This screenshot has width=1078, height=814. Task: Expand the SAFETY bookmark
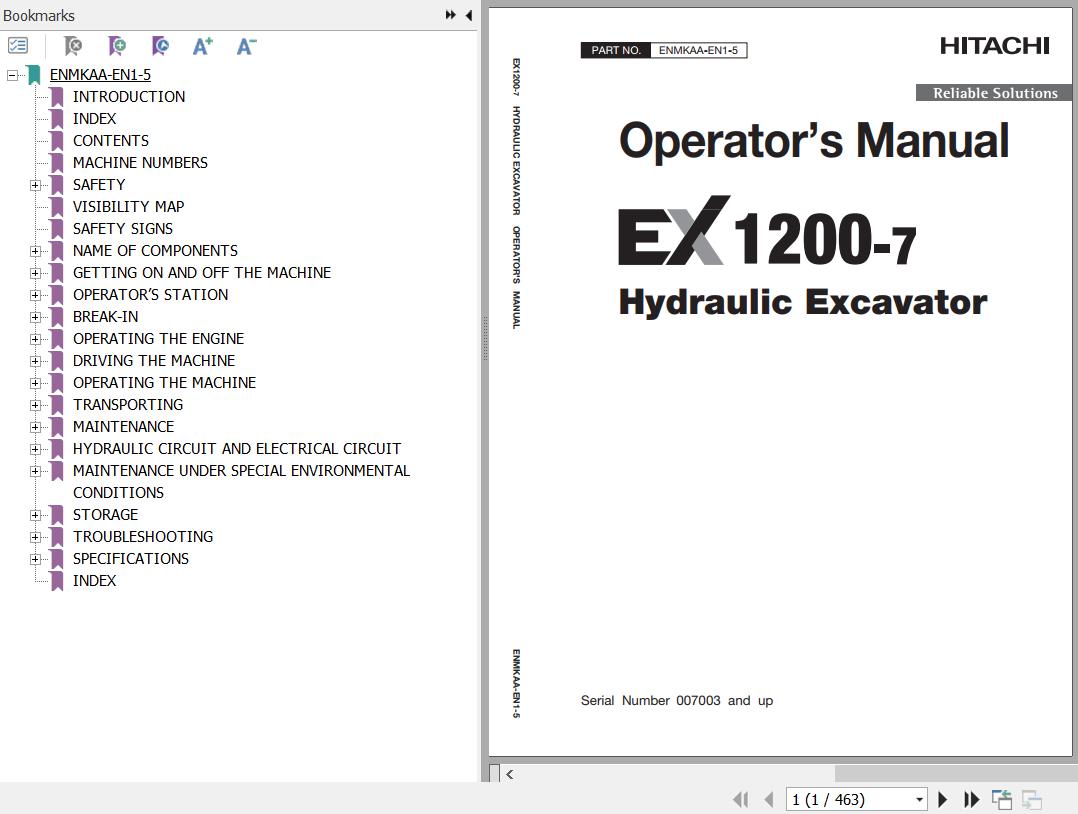click(x=35, y=185)
